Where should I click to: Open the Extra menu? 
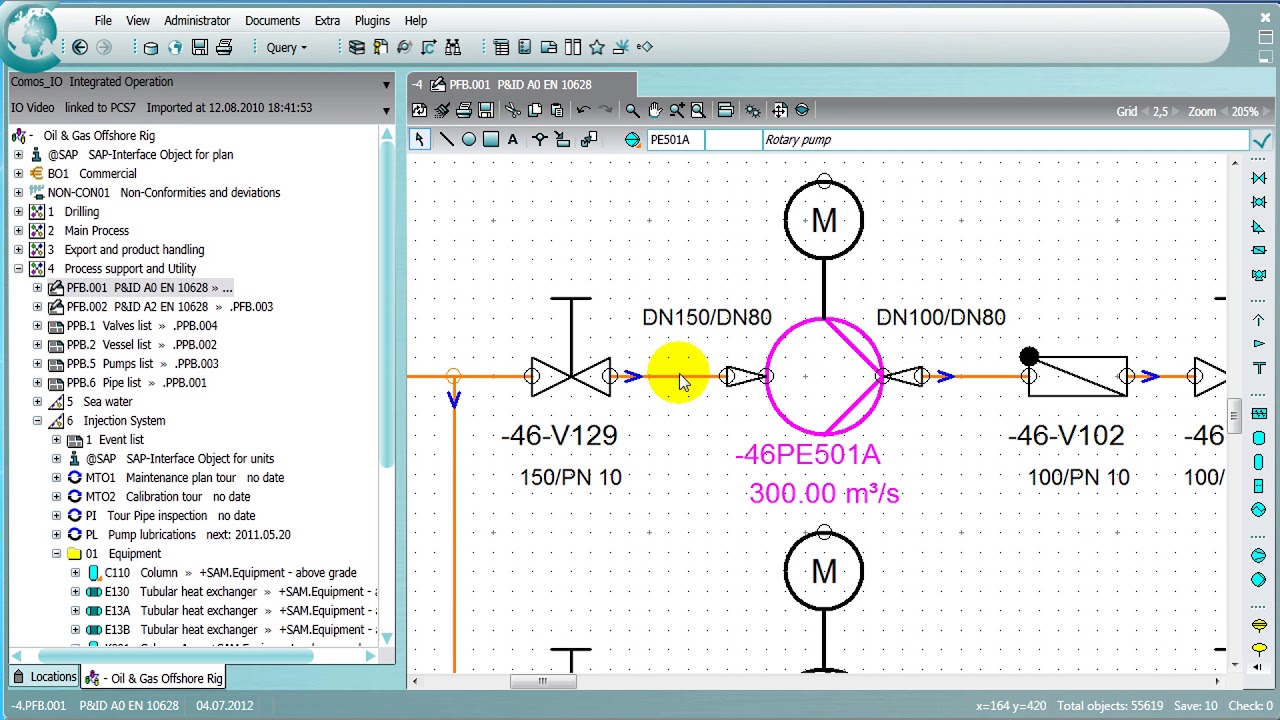click(327, 20)
